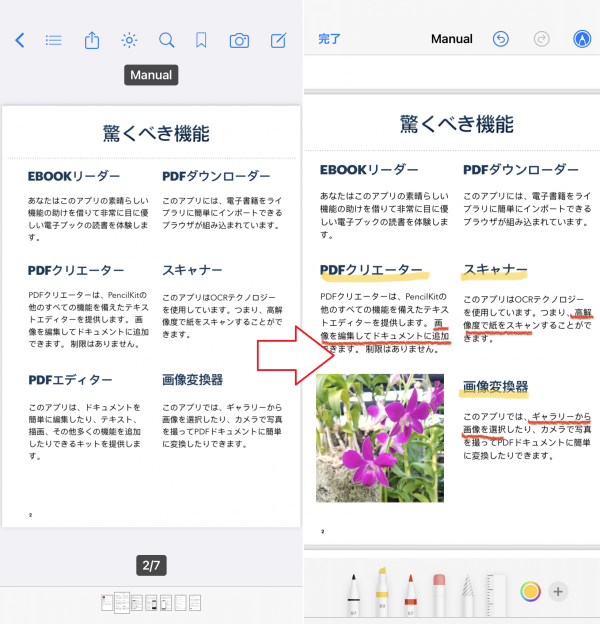Open brightness display settings
The image size is (600, 624).
tap(129, 40)
